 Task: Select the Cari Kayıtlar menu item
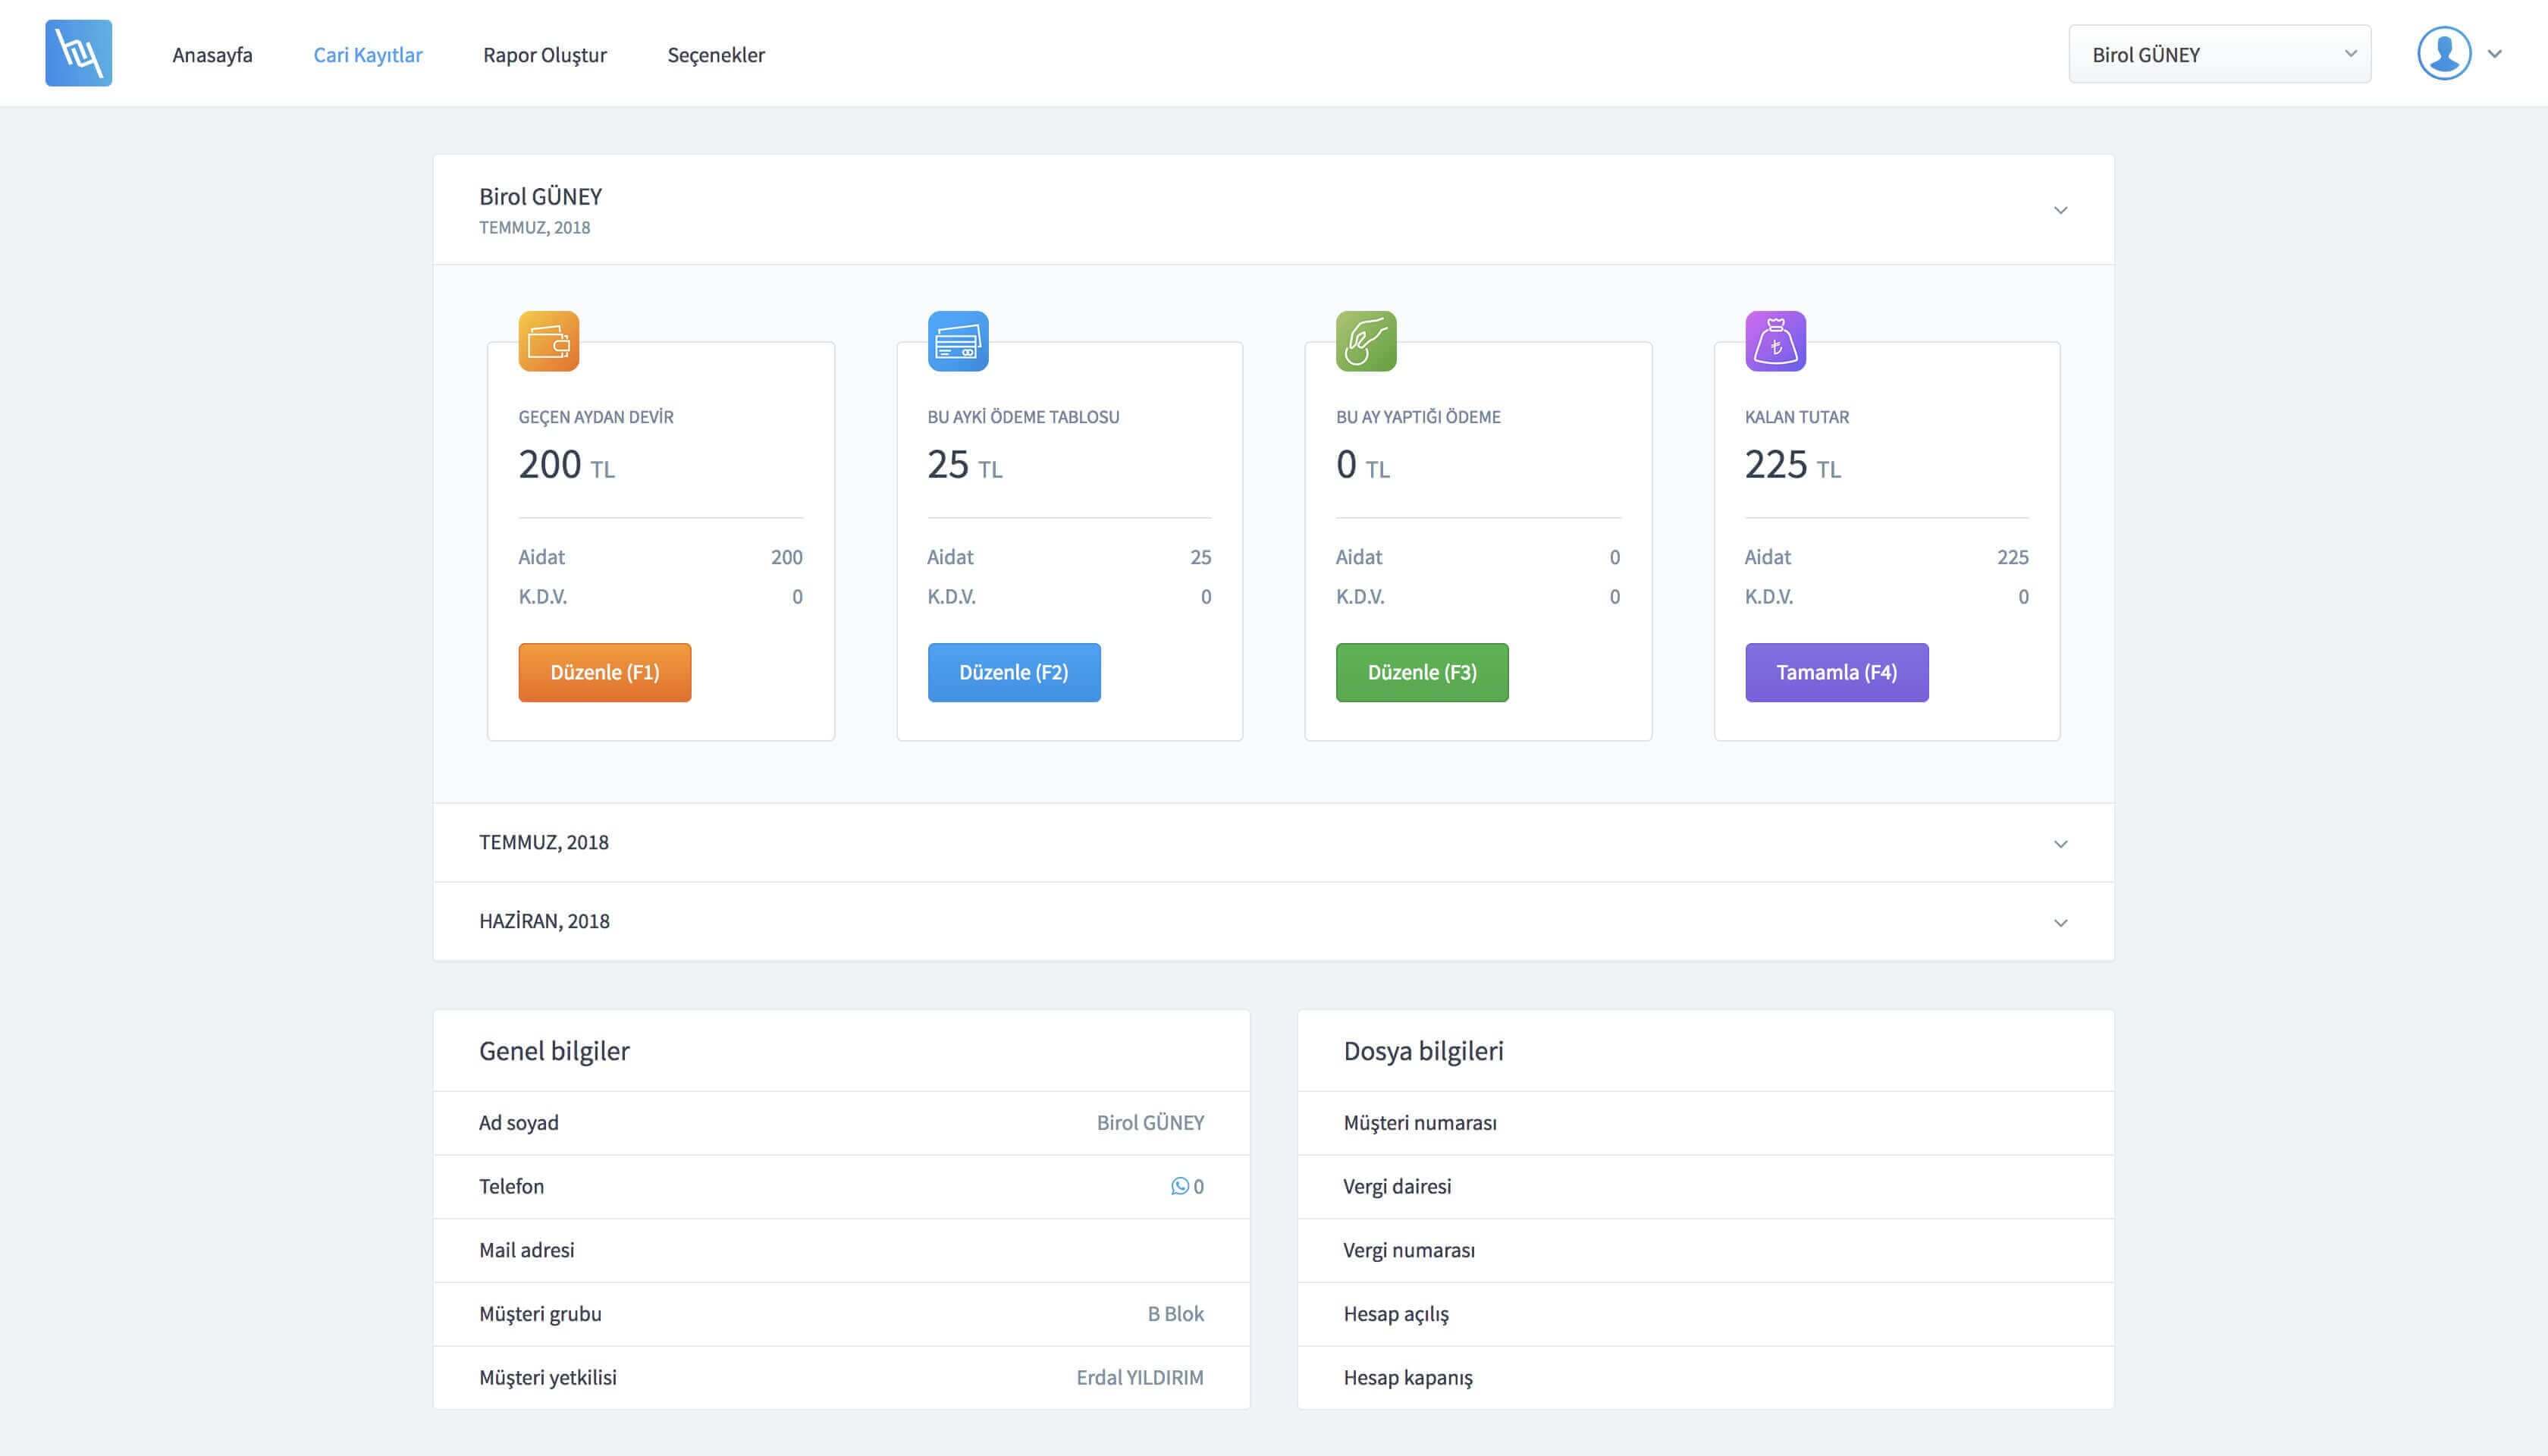click(x=367, y=55)
